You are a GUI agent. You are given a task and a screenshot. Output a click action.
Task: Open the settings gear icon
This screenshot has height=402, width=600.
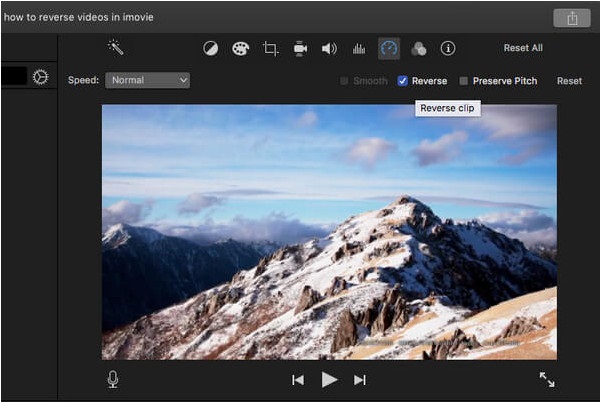(x=41, y=77)
